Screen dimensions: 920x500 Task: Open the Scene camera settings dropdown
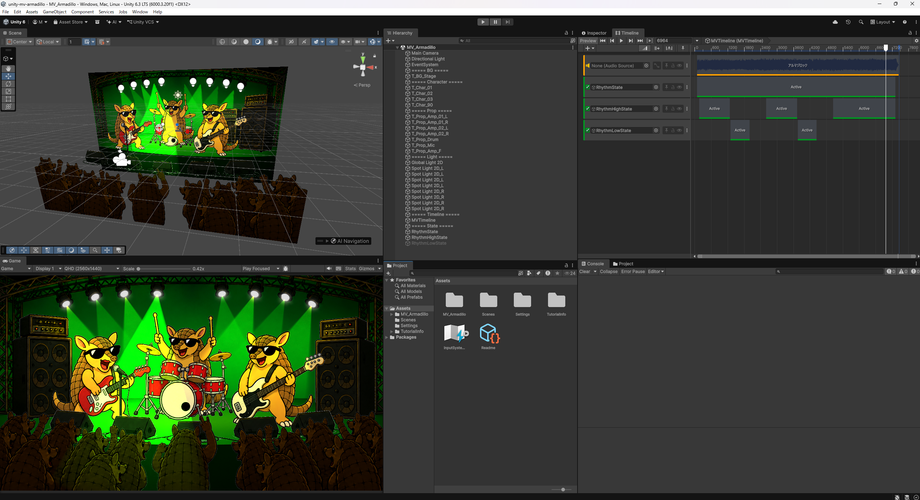click(359, 42)
